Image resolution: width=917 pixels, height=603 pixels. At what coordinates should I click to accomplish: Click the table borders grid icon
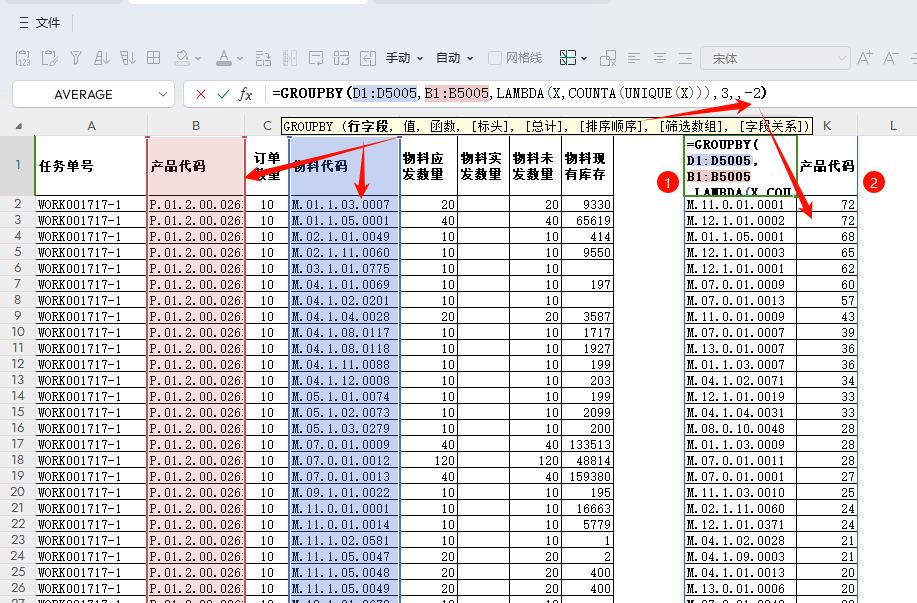pos(153,58)
